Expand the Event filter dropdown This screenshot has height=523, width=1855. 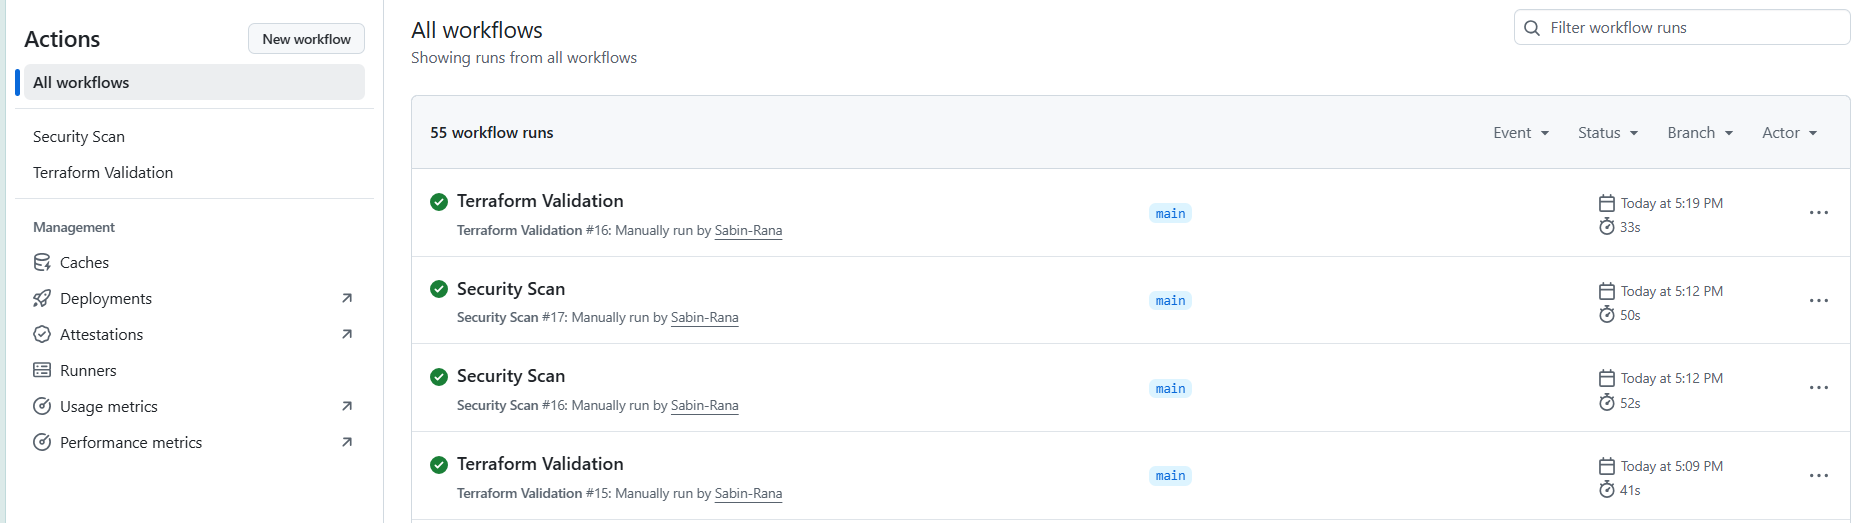[x=1521, y=133]
